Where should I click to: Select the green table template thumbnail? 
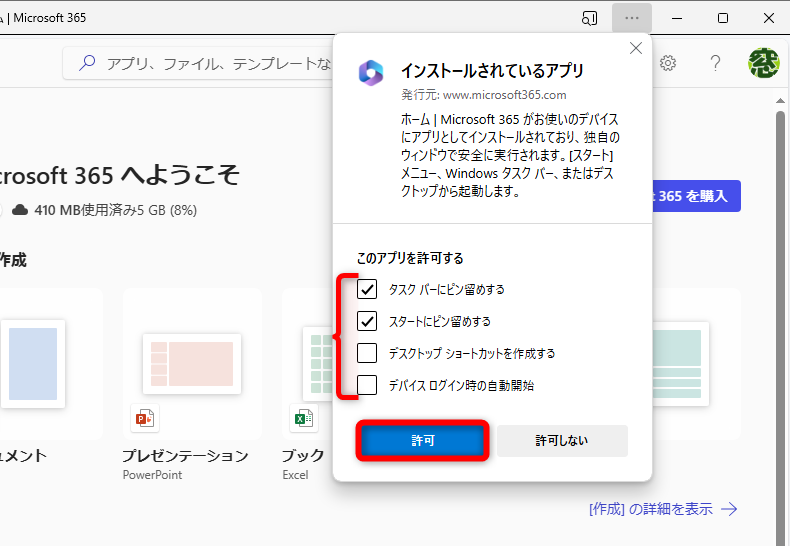tap(680, 364)
